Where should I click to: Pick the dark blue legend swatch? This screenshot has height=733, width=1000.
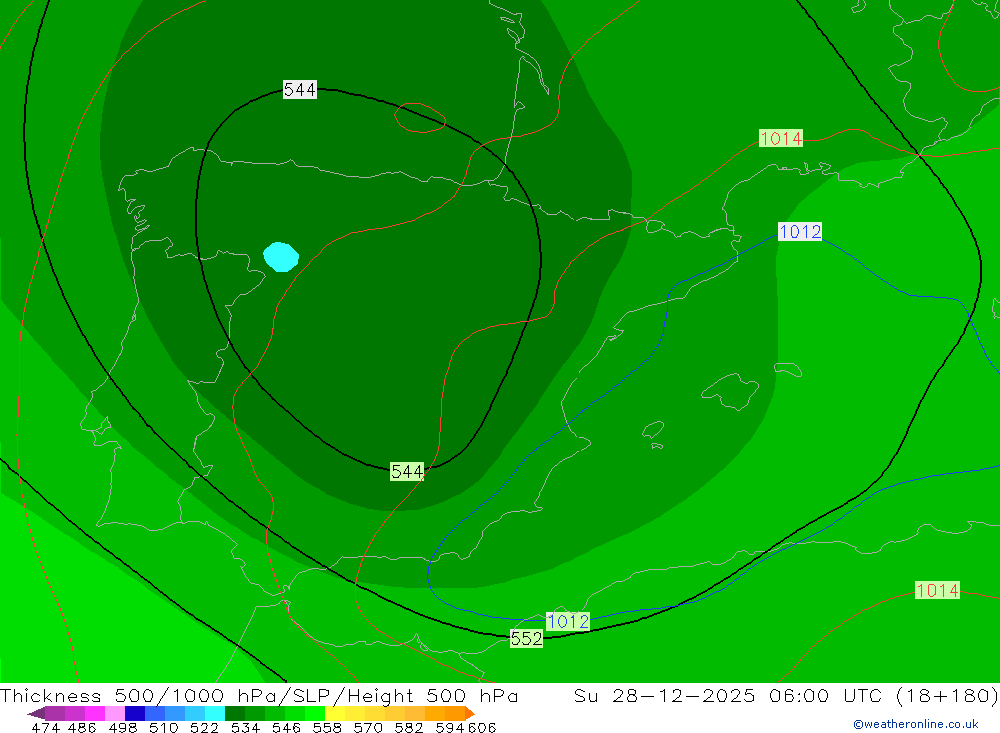pyautogui.click(x=135, y=713)
